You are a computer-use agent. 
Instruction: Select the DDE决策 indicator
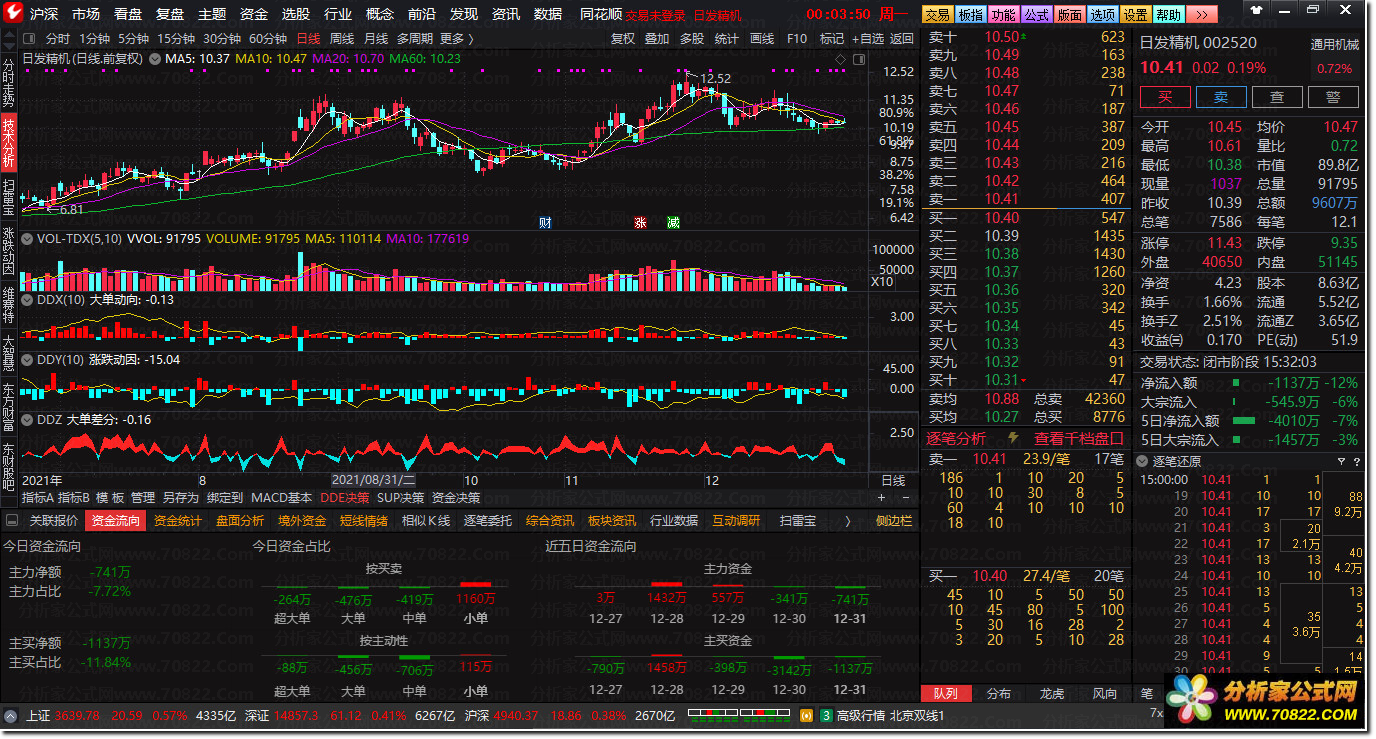tap(344, 497)
